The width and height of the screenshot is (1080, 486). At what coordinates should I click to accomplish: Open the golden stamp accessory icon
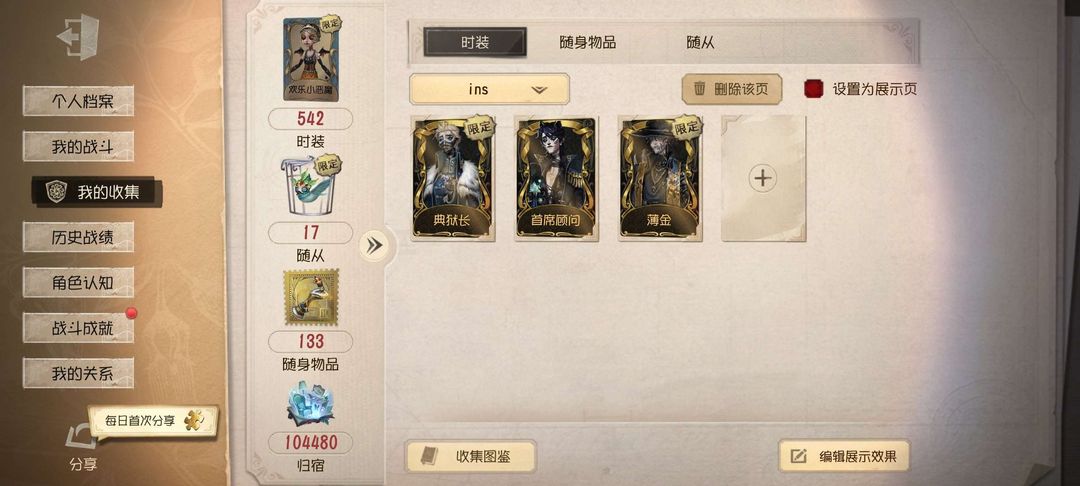(311, 297)
